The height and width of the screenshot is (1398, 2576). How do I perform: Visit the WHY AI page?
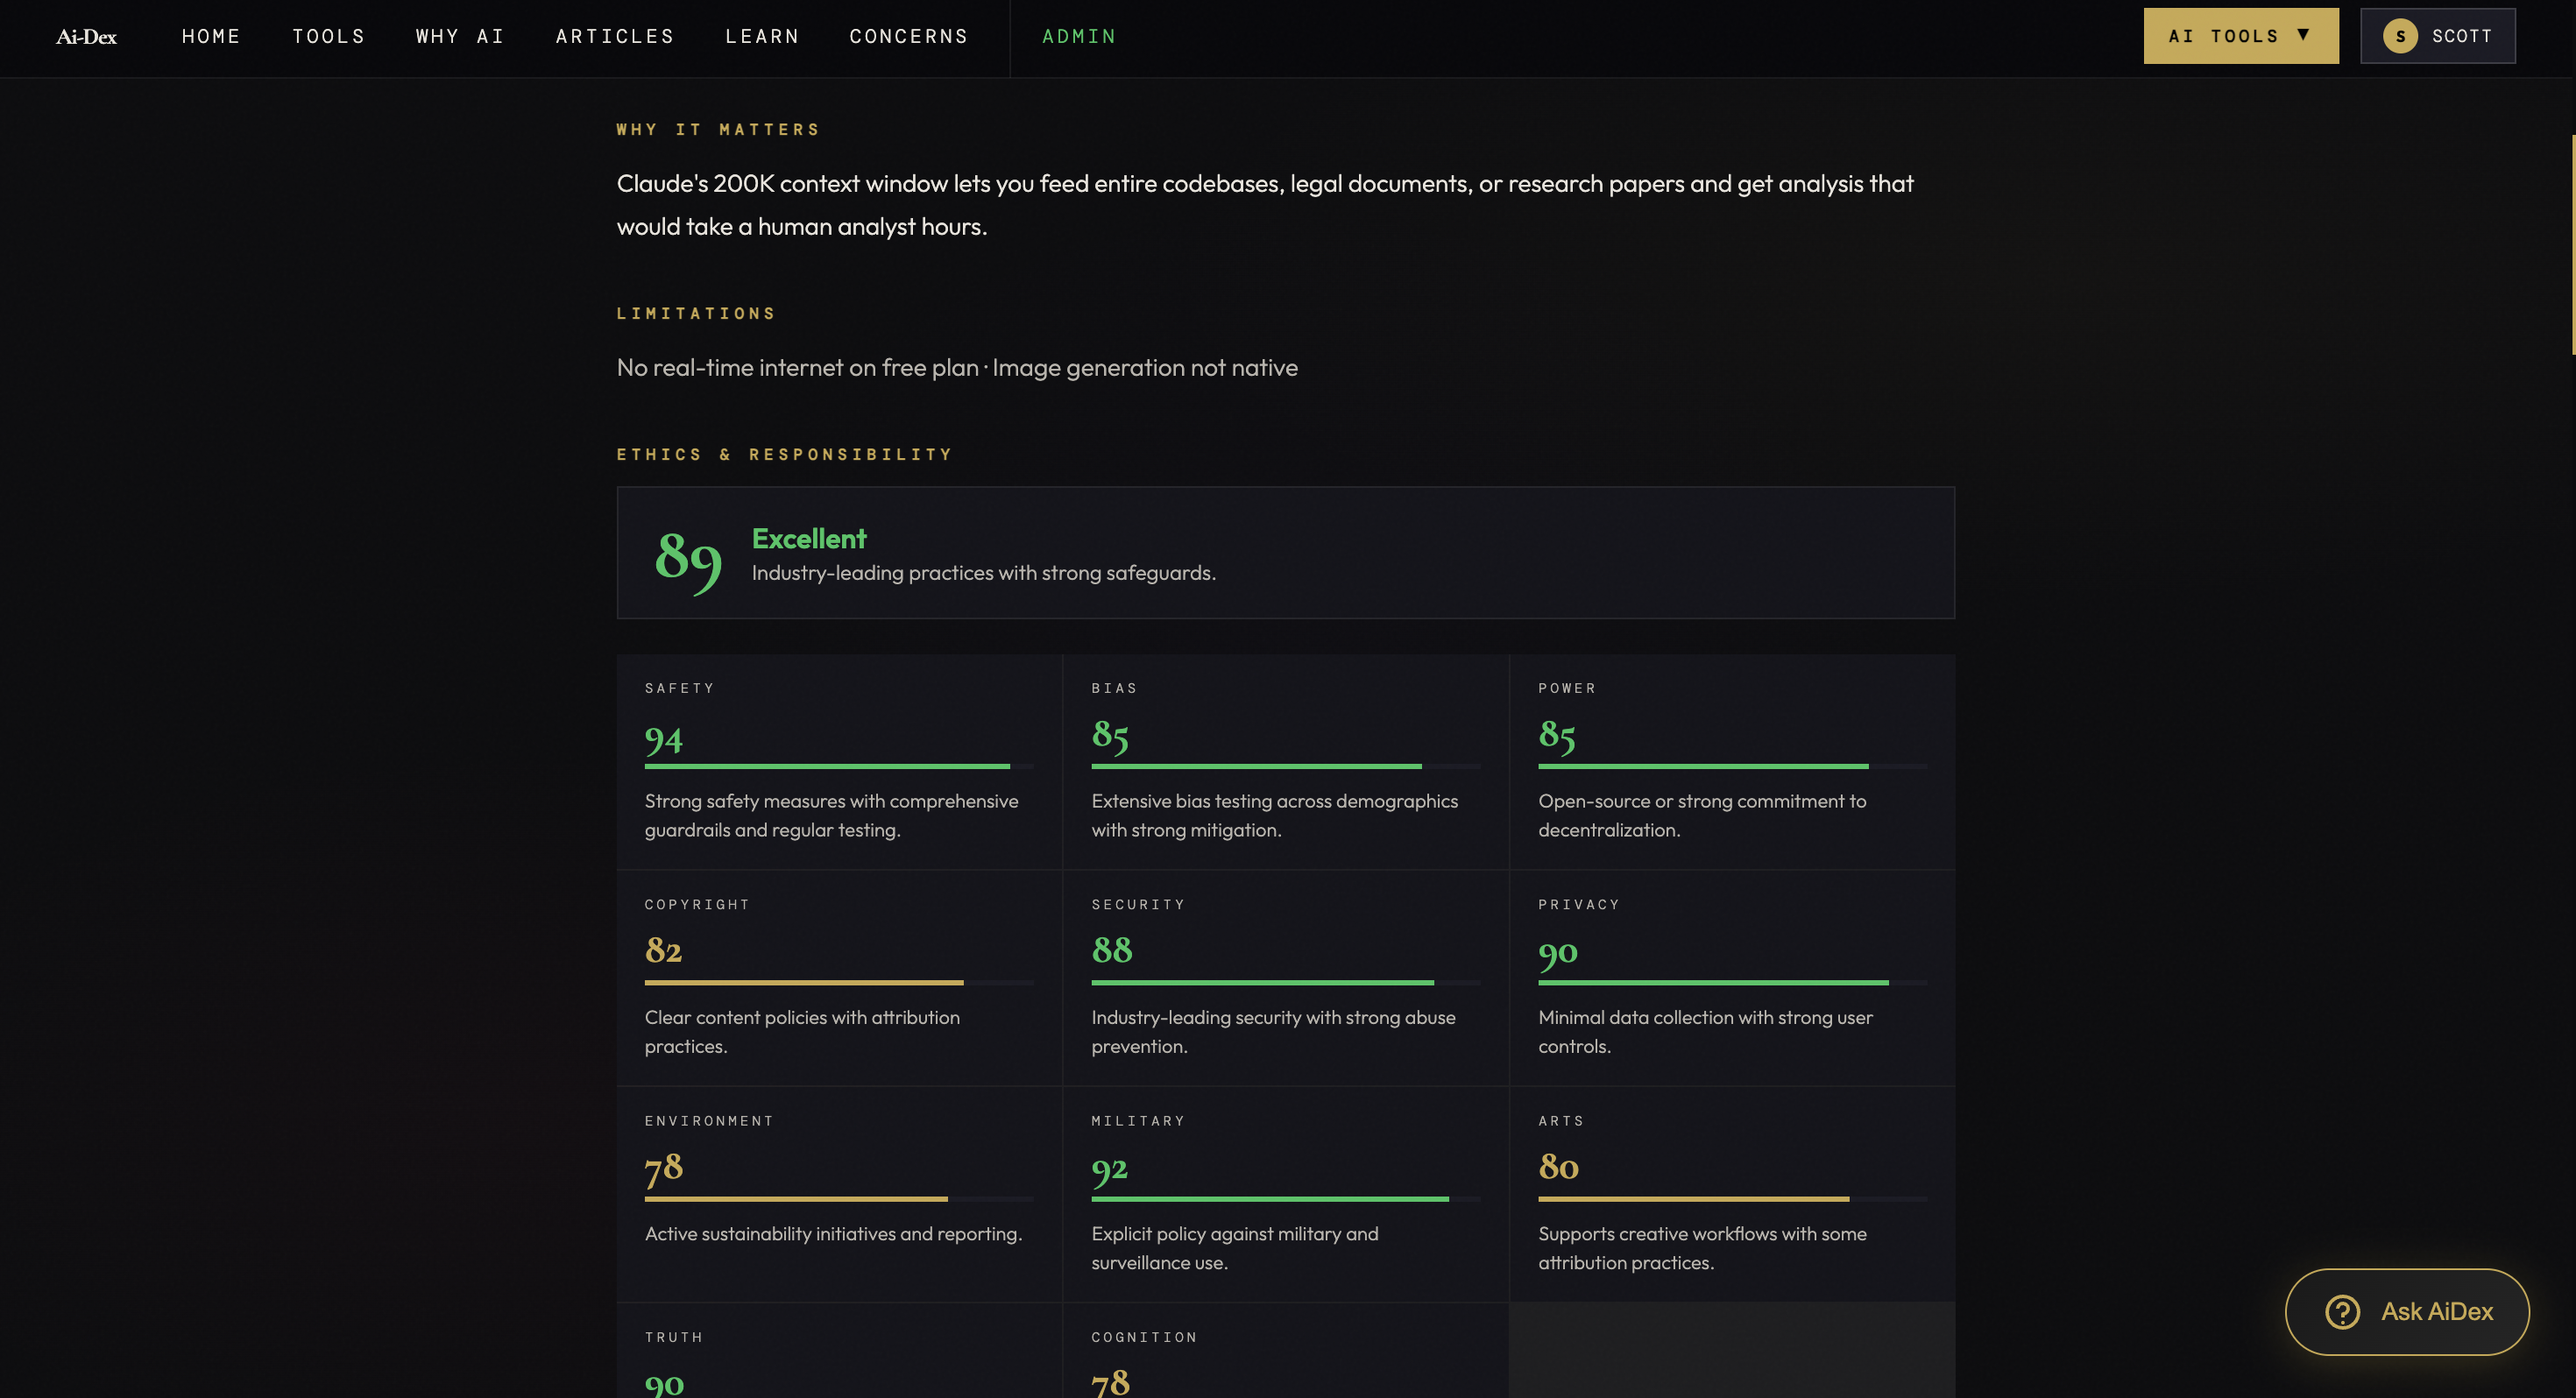pyautogui.click(x=458, y=37)
